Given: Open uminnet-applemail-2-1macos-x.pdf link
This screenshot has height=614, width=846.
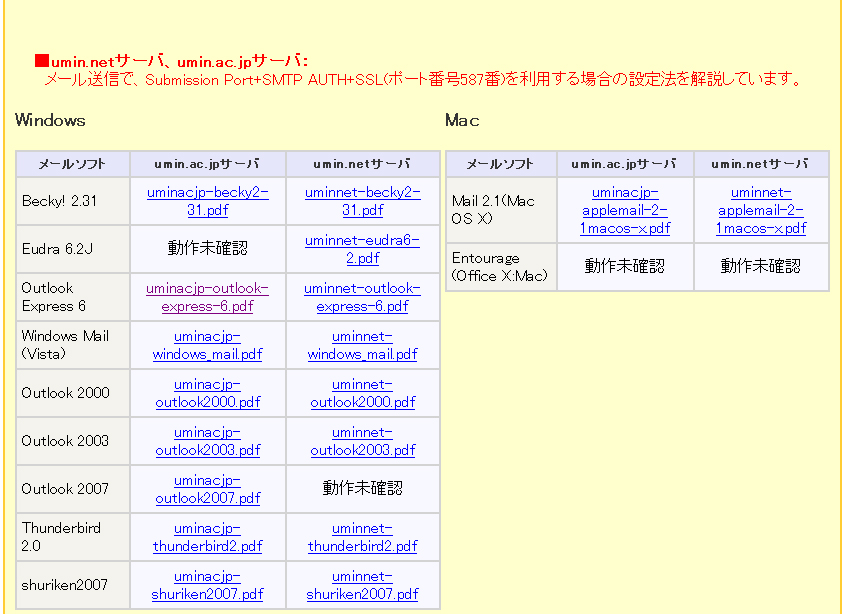Looking at the screenshot, I should (761, 210).
